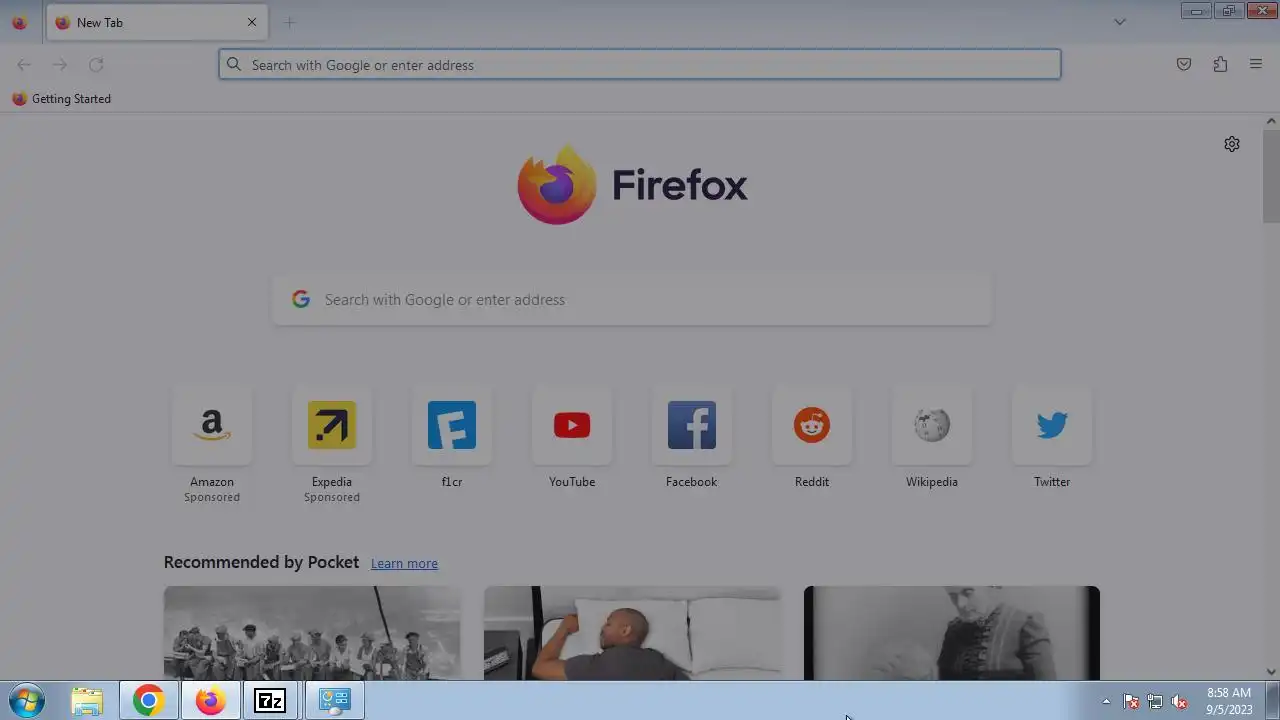This screenshot has height=720, width=1280.
Task: Select the New Tab tab
Action: pos(156,22)
